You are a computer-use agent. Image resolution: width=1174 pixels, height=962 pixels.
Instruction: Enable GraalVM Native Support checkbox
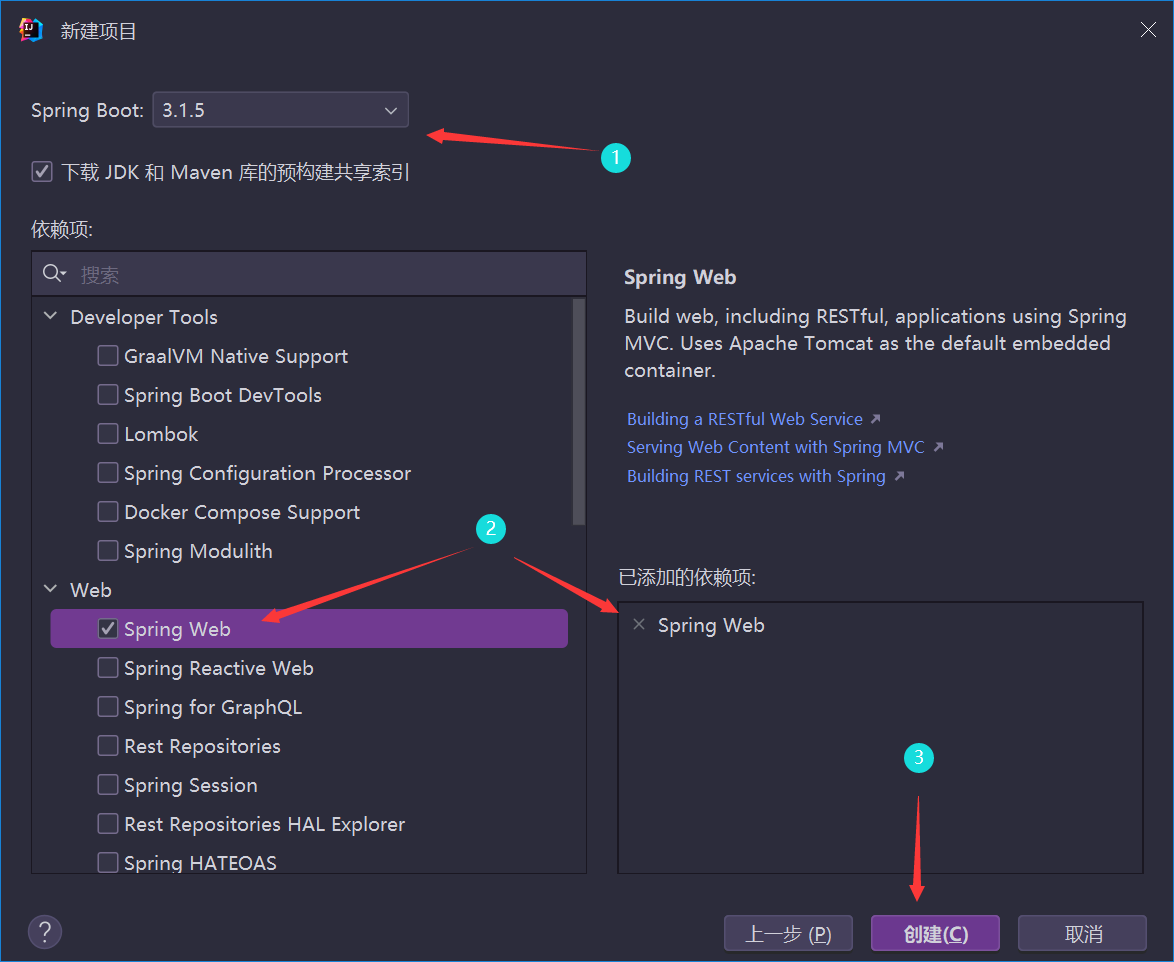point(108,356)
